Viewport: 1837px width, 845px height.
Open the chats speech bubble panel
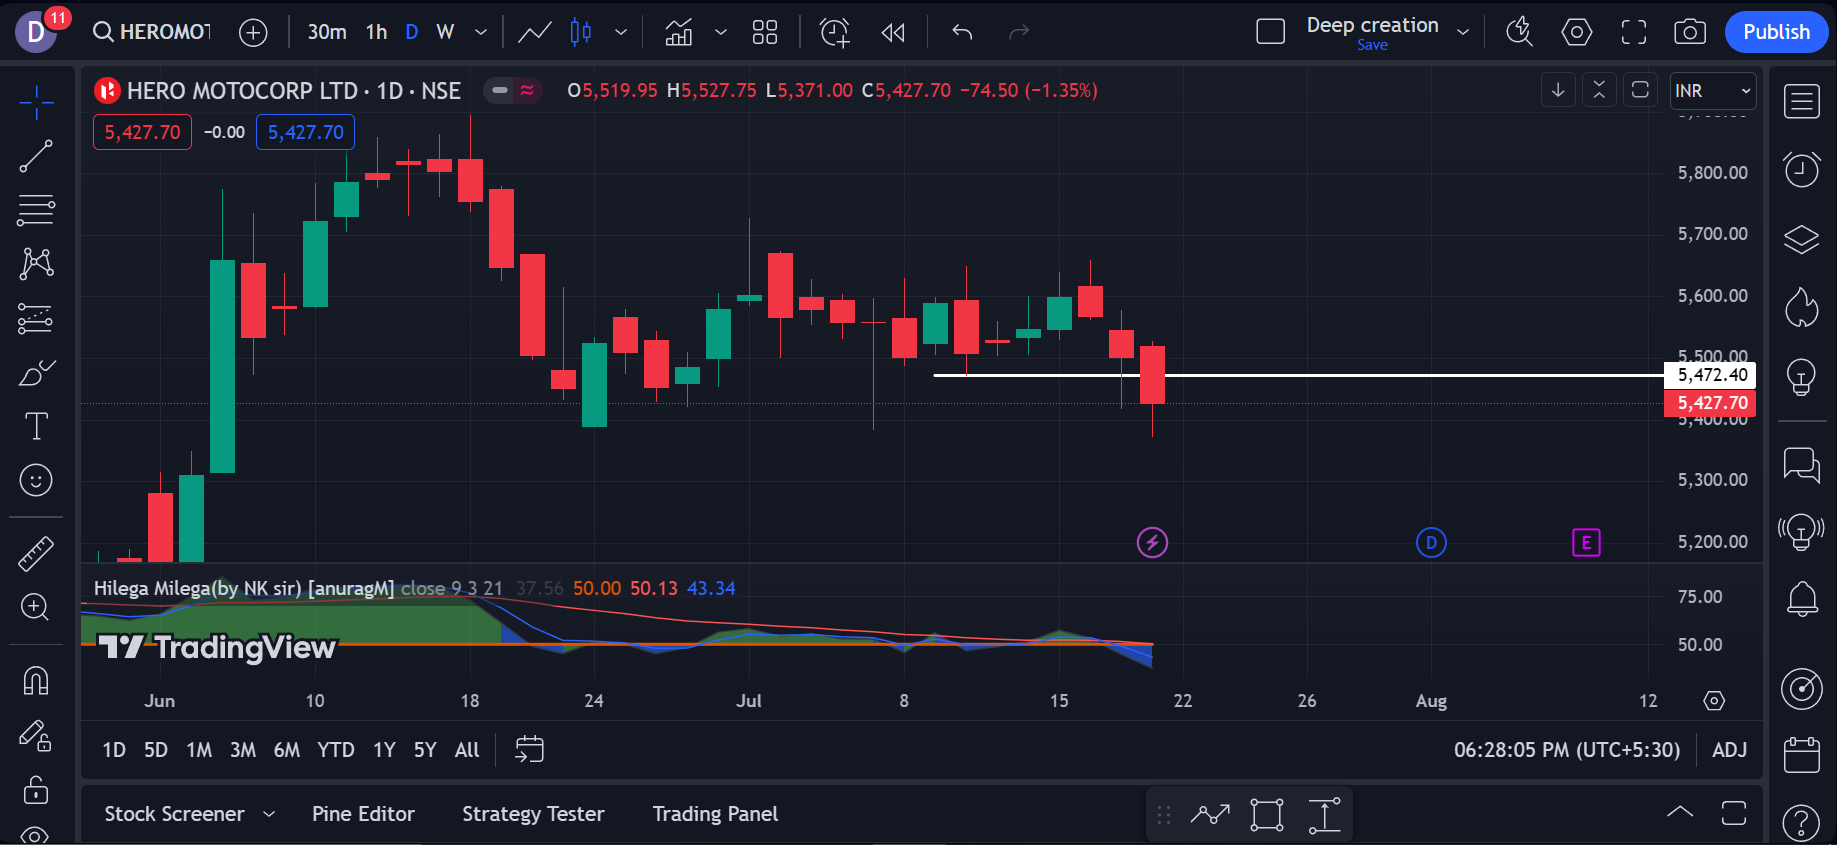(x=1802, y=465)
